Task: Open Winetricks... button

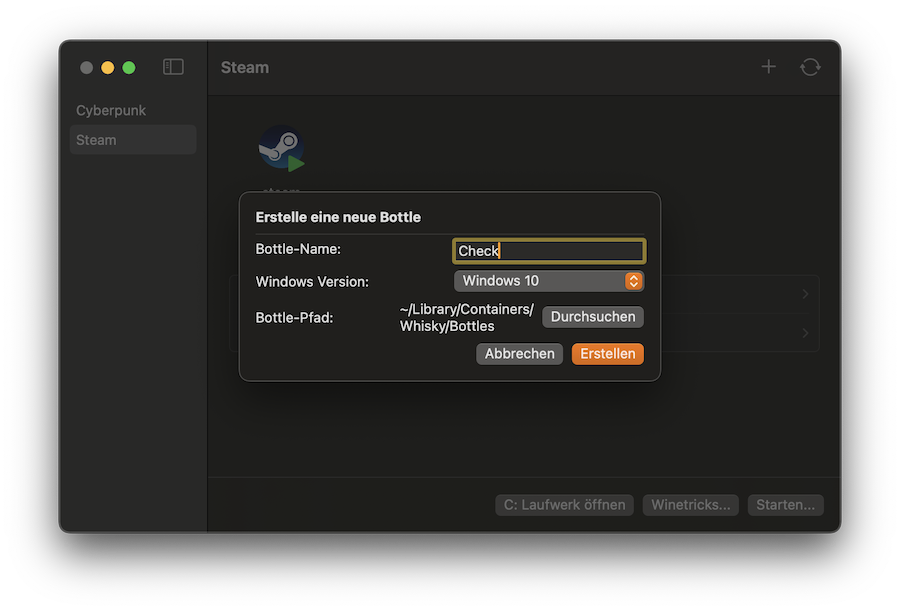Action: pos(690,505)
